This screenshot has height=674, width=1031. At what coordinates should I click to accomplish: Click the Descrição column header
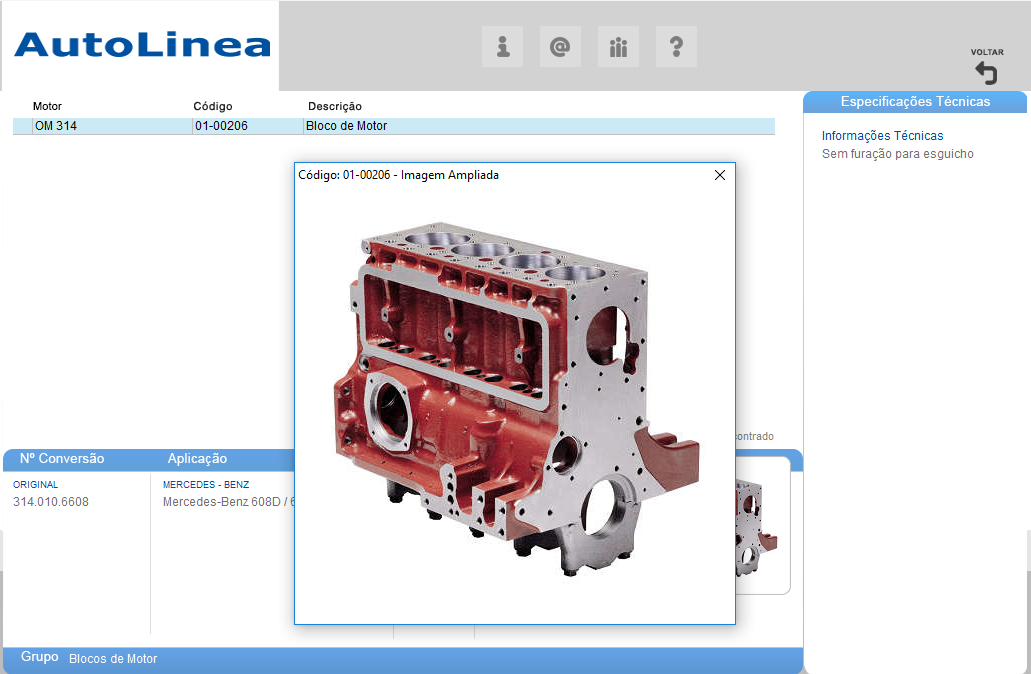(335, 106)
